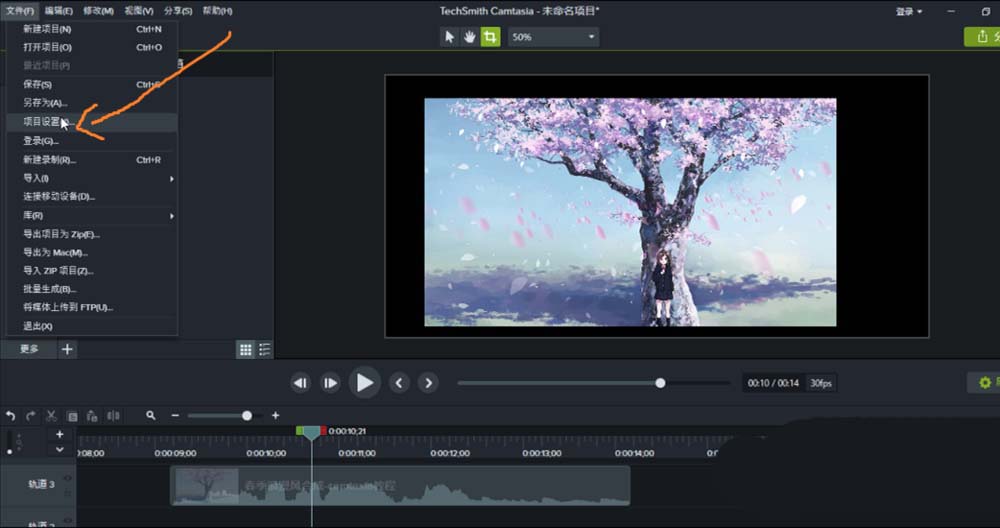
Task: Click the 00:10 / 00:14 time display
Action: [x=773, y=383]
